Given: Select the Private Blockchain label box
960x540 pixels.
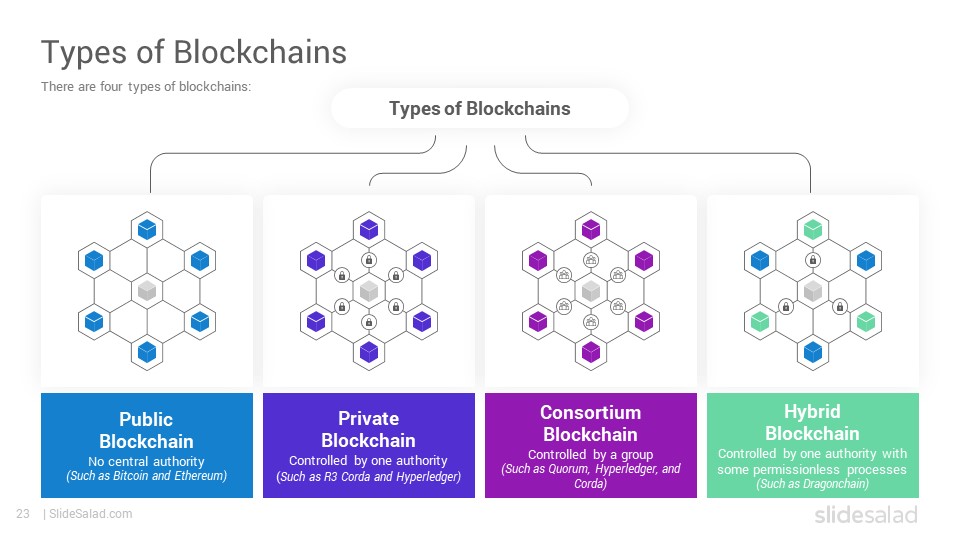Looking at the screenshot, I should [x=369, y=445].
